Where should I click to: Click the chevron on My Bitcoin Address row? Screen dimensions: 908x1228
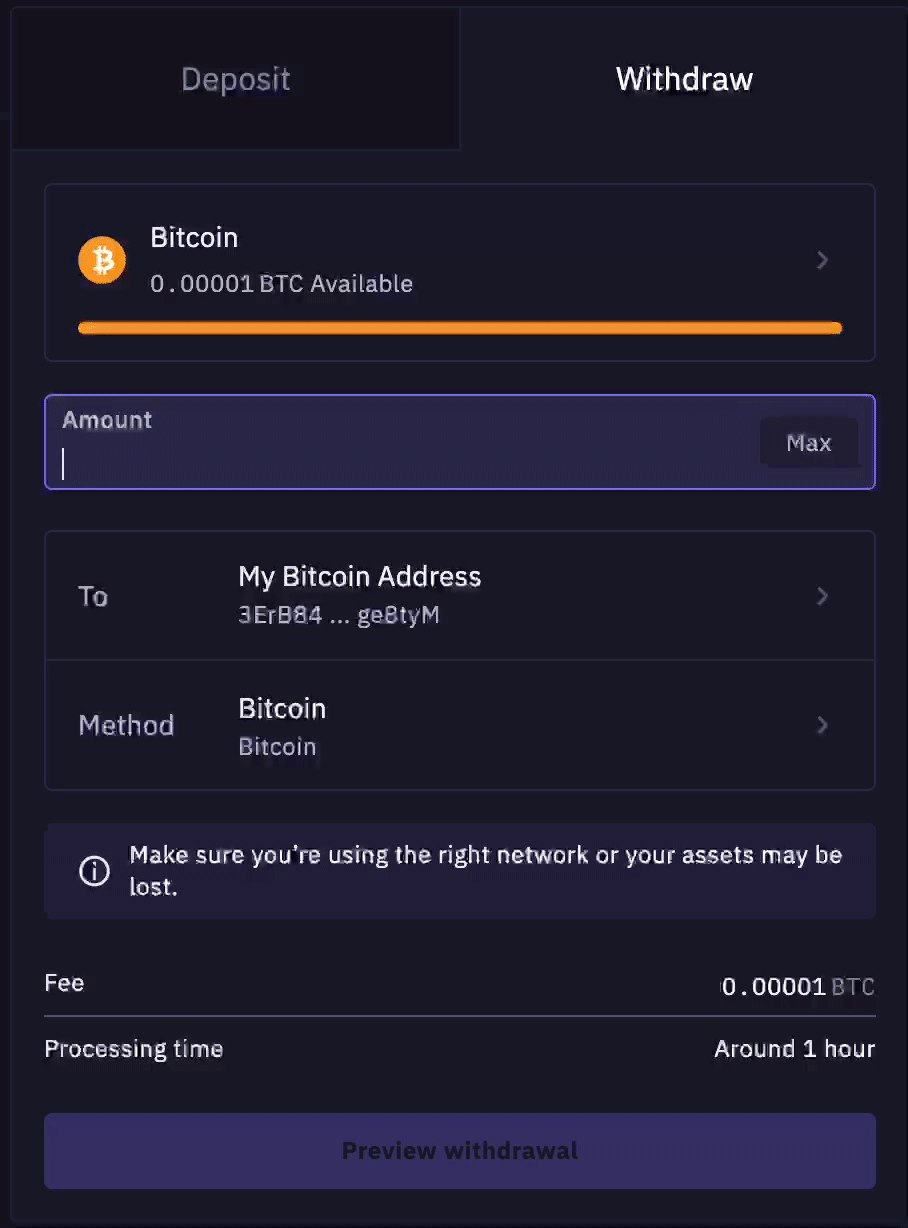point(822,595)
